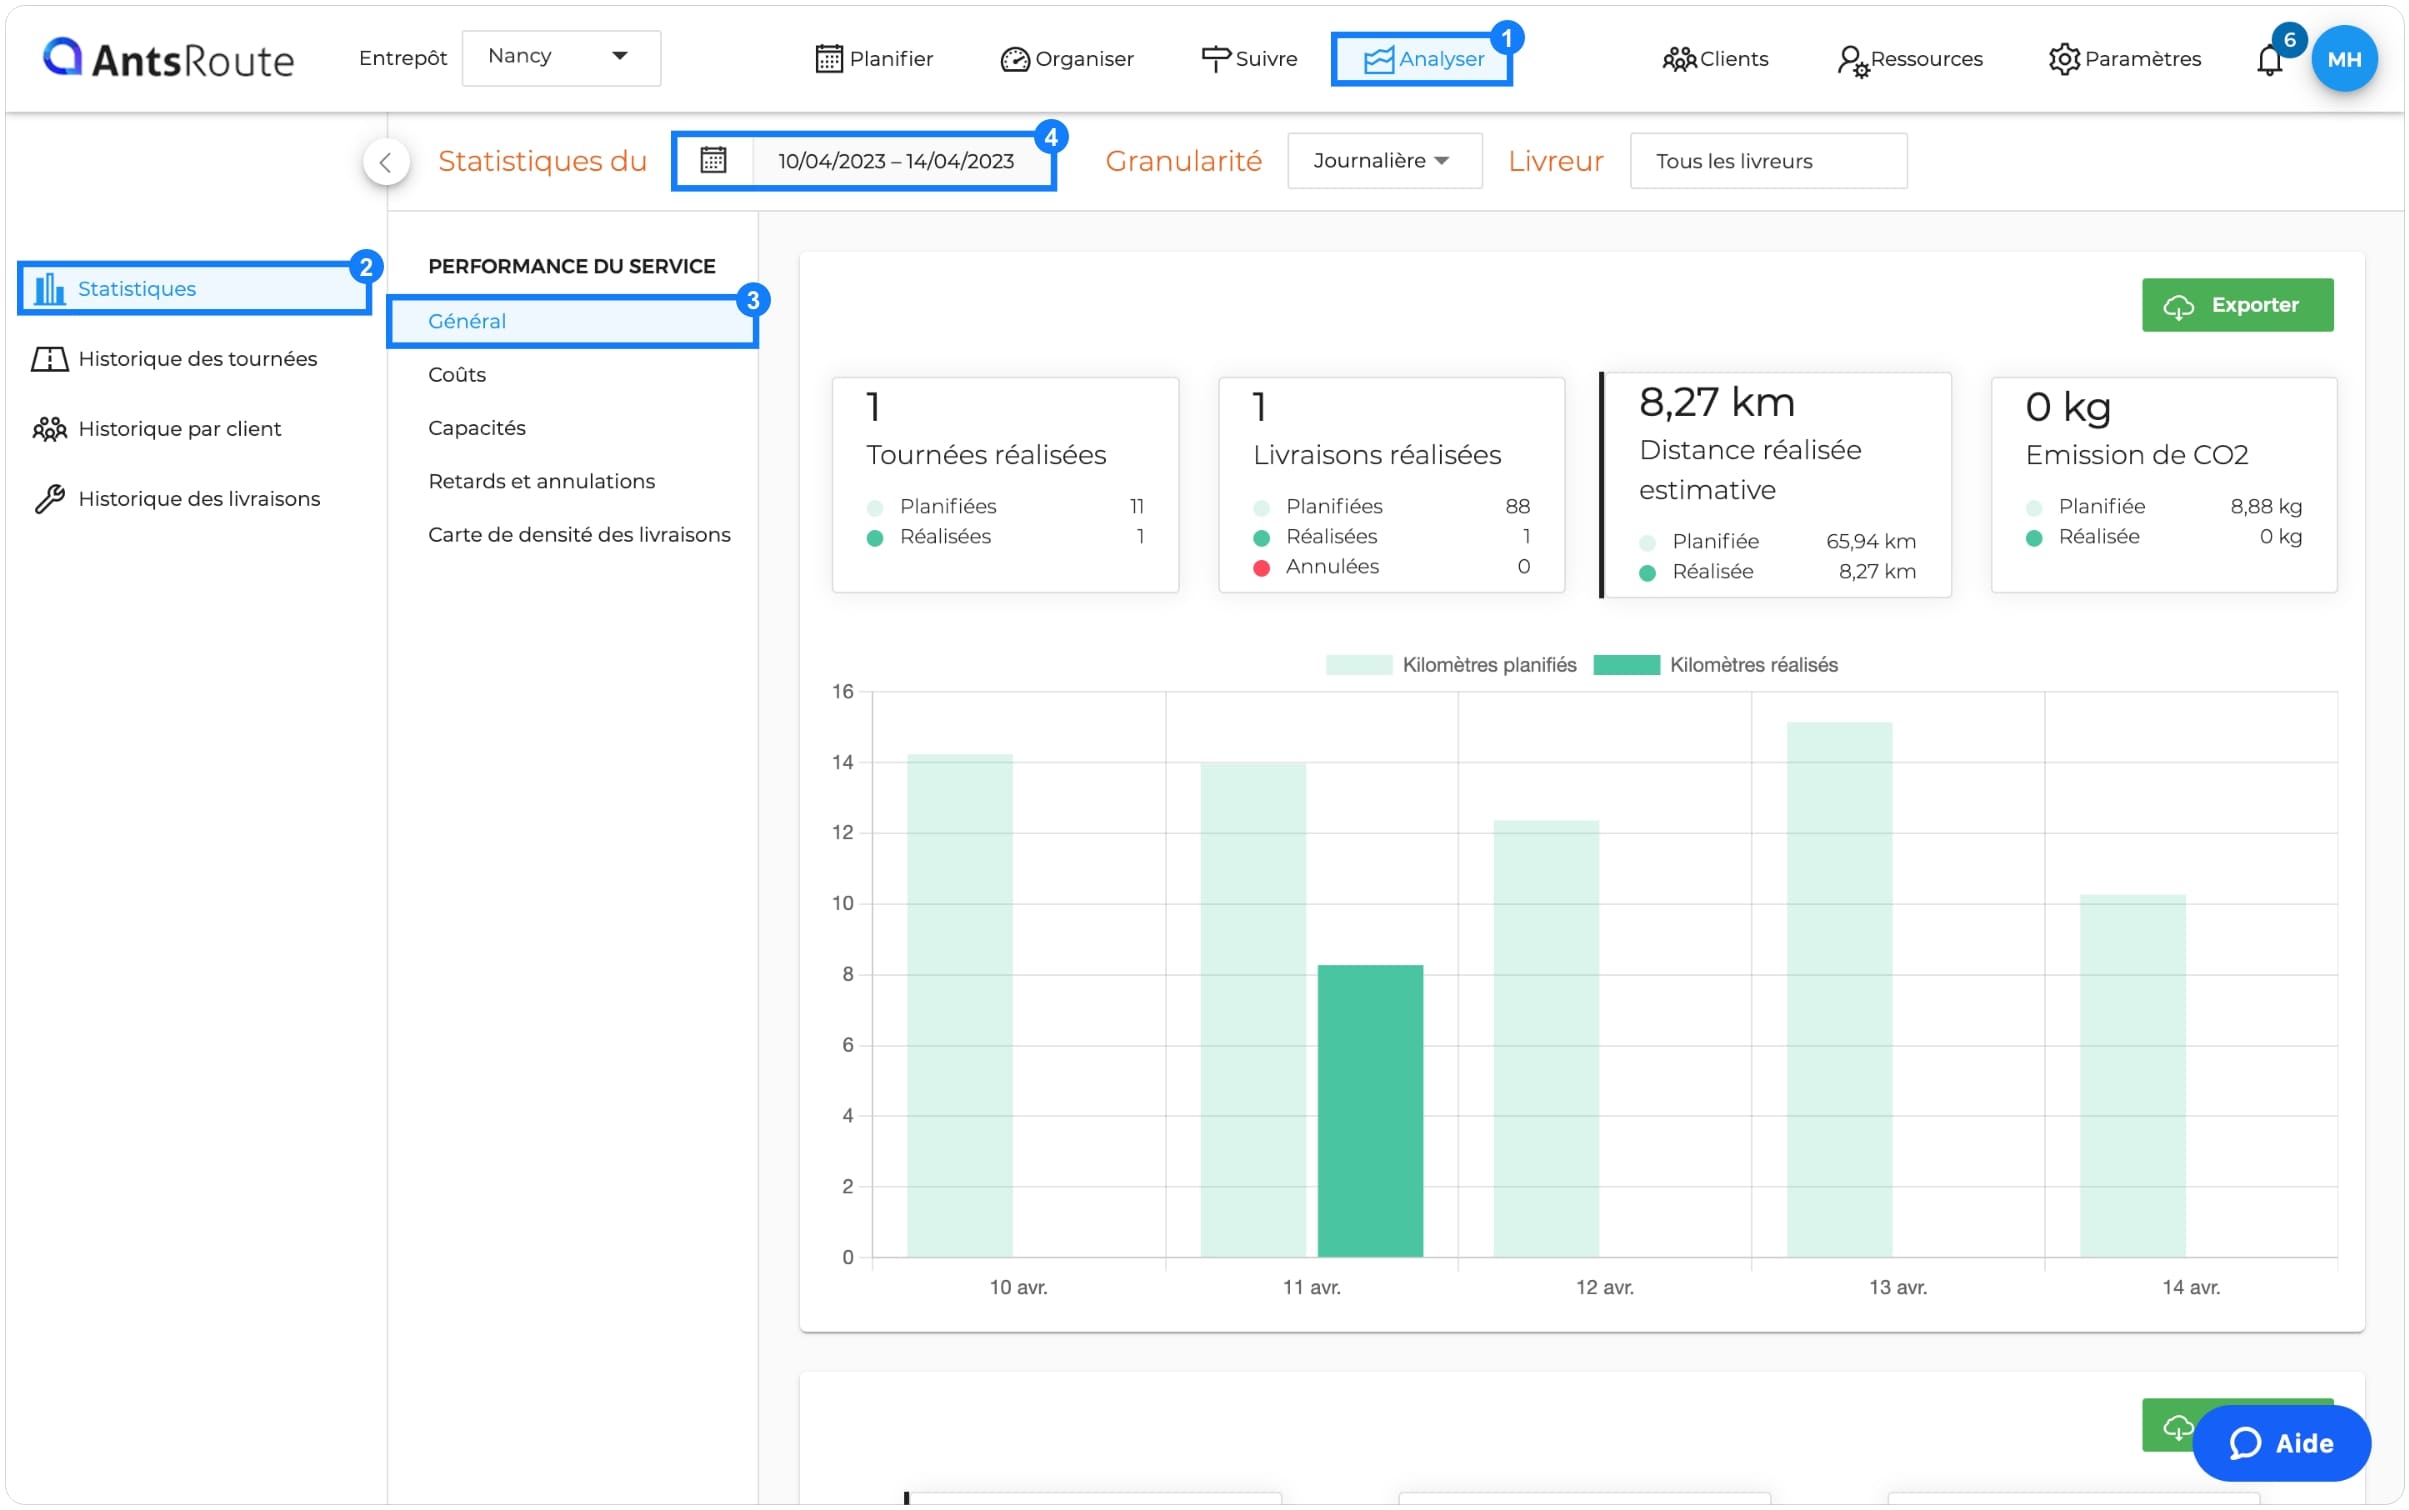Open Carte de densité des livraisons
This screenshot has width=2409, height=1510.
tap(579, 534)
